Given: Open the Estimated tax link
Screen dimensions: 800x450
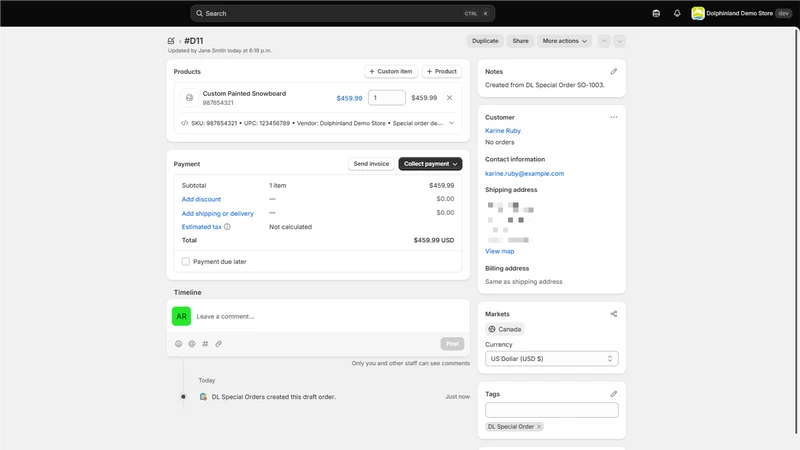Looking at the screenshot, I should 202,227.
